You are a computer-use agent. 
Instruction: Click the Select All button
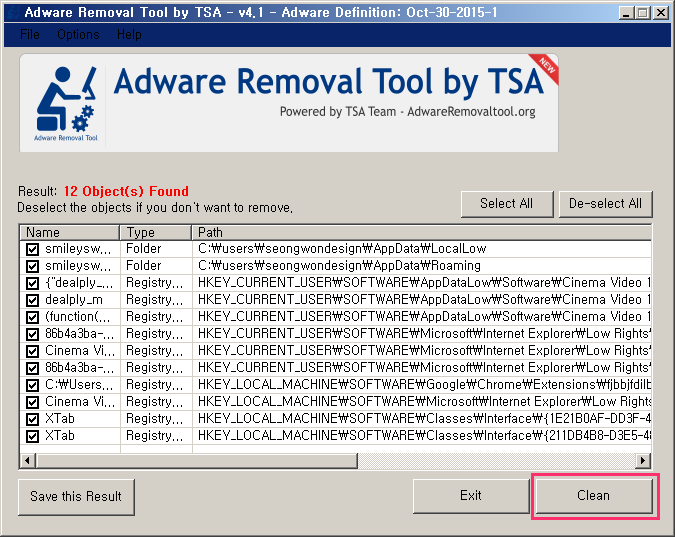point(507,204)
